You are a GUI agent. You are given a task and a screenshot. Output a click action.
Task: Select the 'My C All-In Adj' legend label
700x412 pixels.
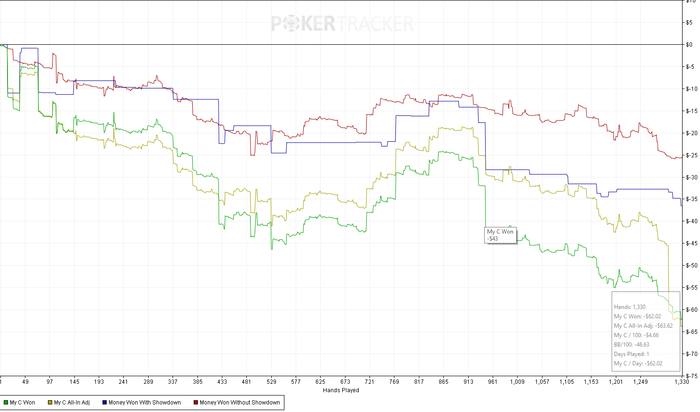point(72,403)
